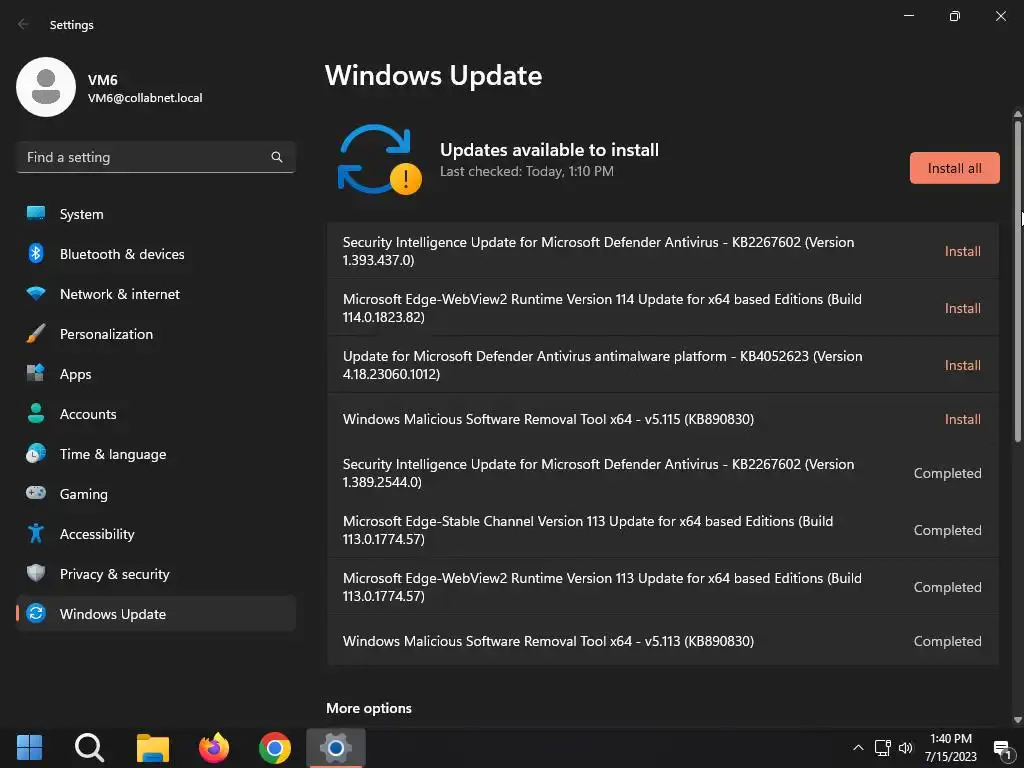Open Time & language settings

point(155,454)
